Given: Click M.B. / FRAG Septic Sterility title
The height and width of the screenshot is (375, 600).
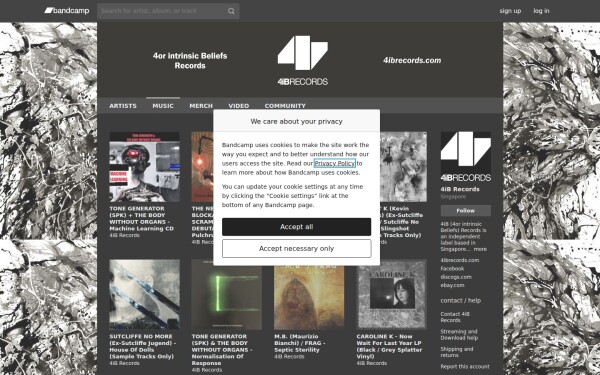Looking at the screenshot, I should (300, 343).
